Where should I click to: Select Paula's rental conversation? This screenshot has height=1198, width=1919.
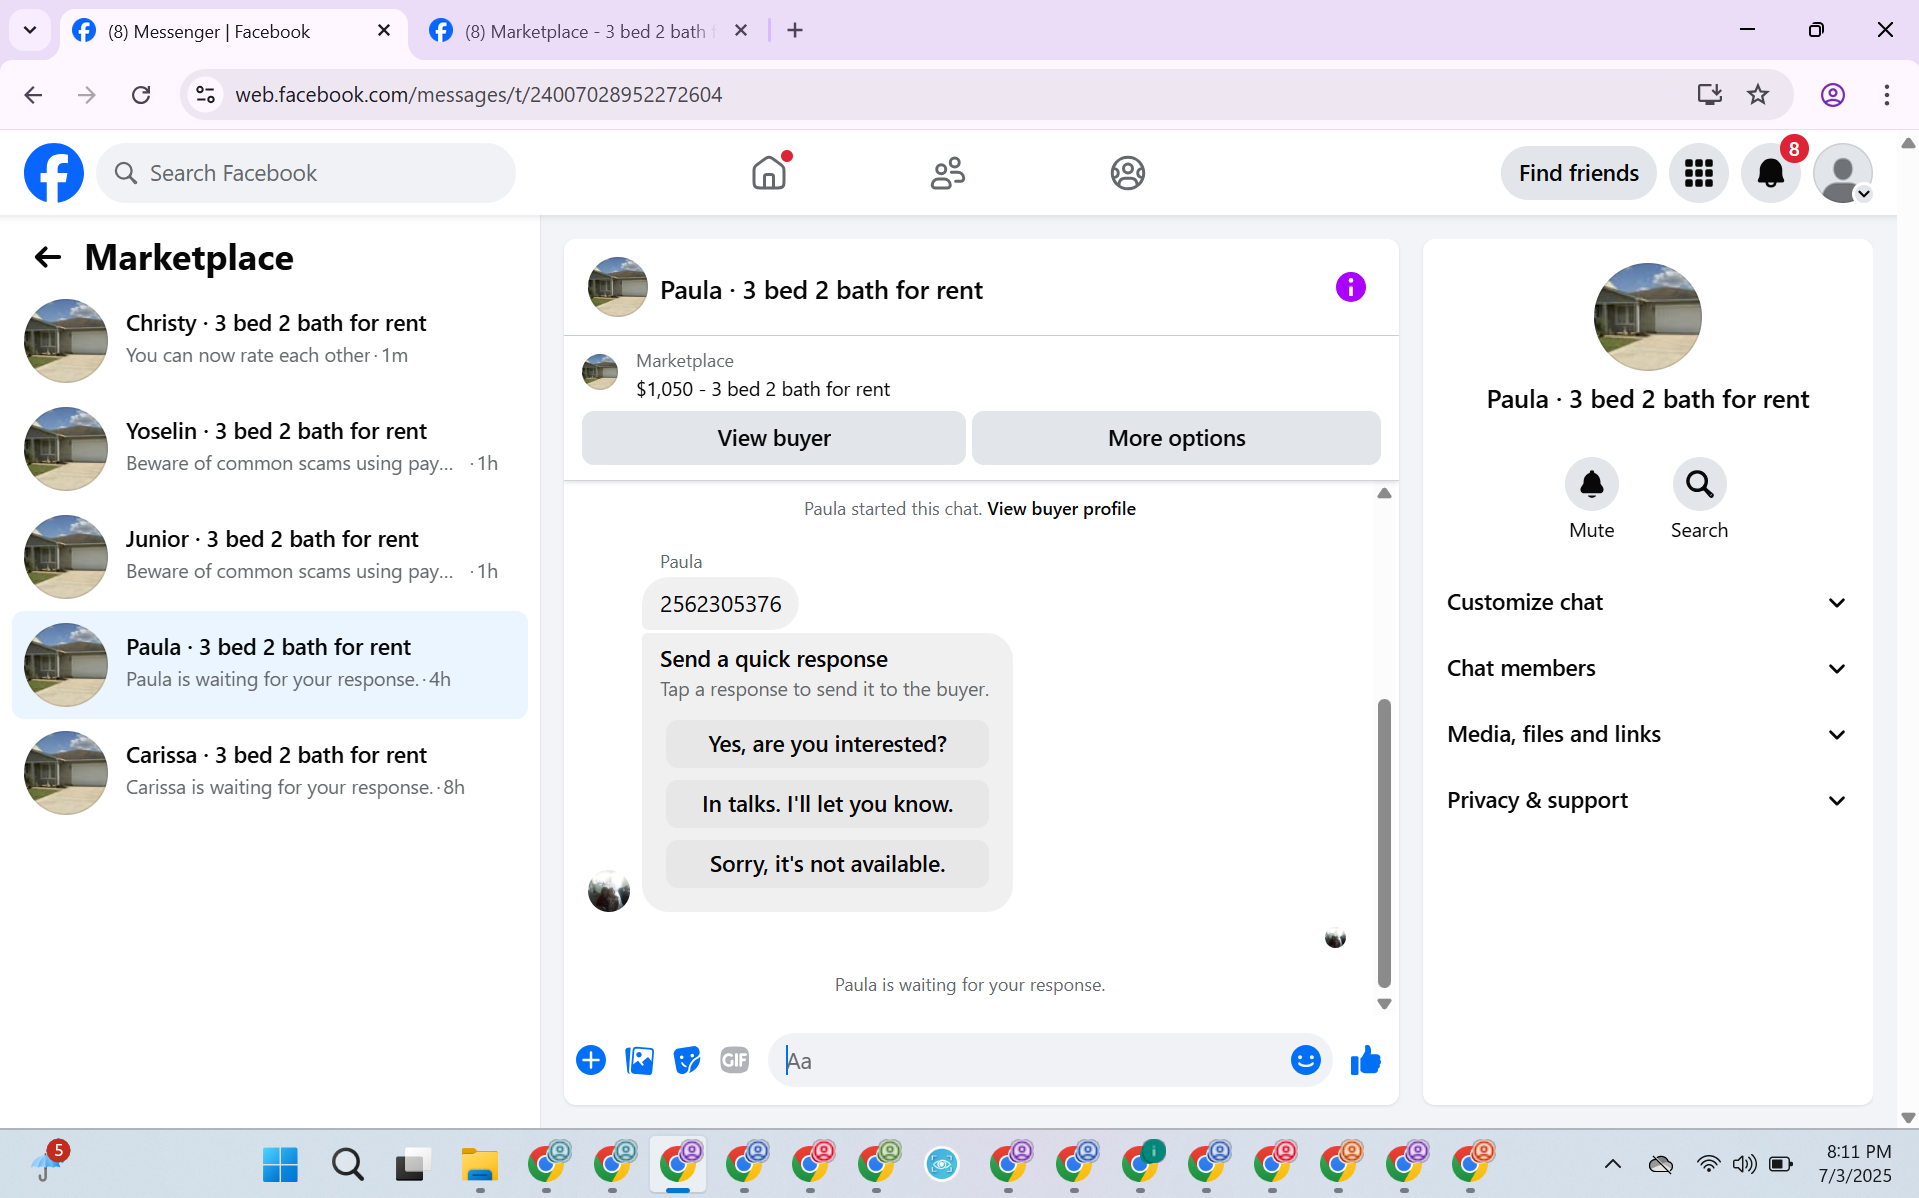click(270, 664)
